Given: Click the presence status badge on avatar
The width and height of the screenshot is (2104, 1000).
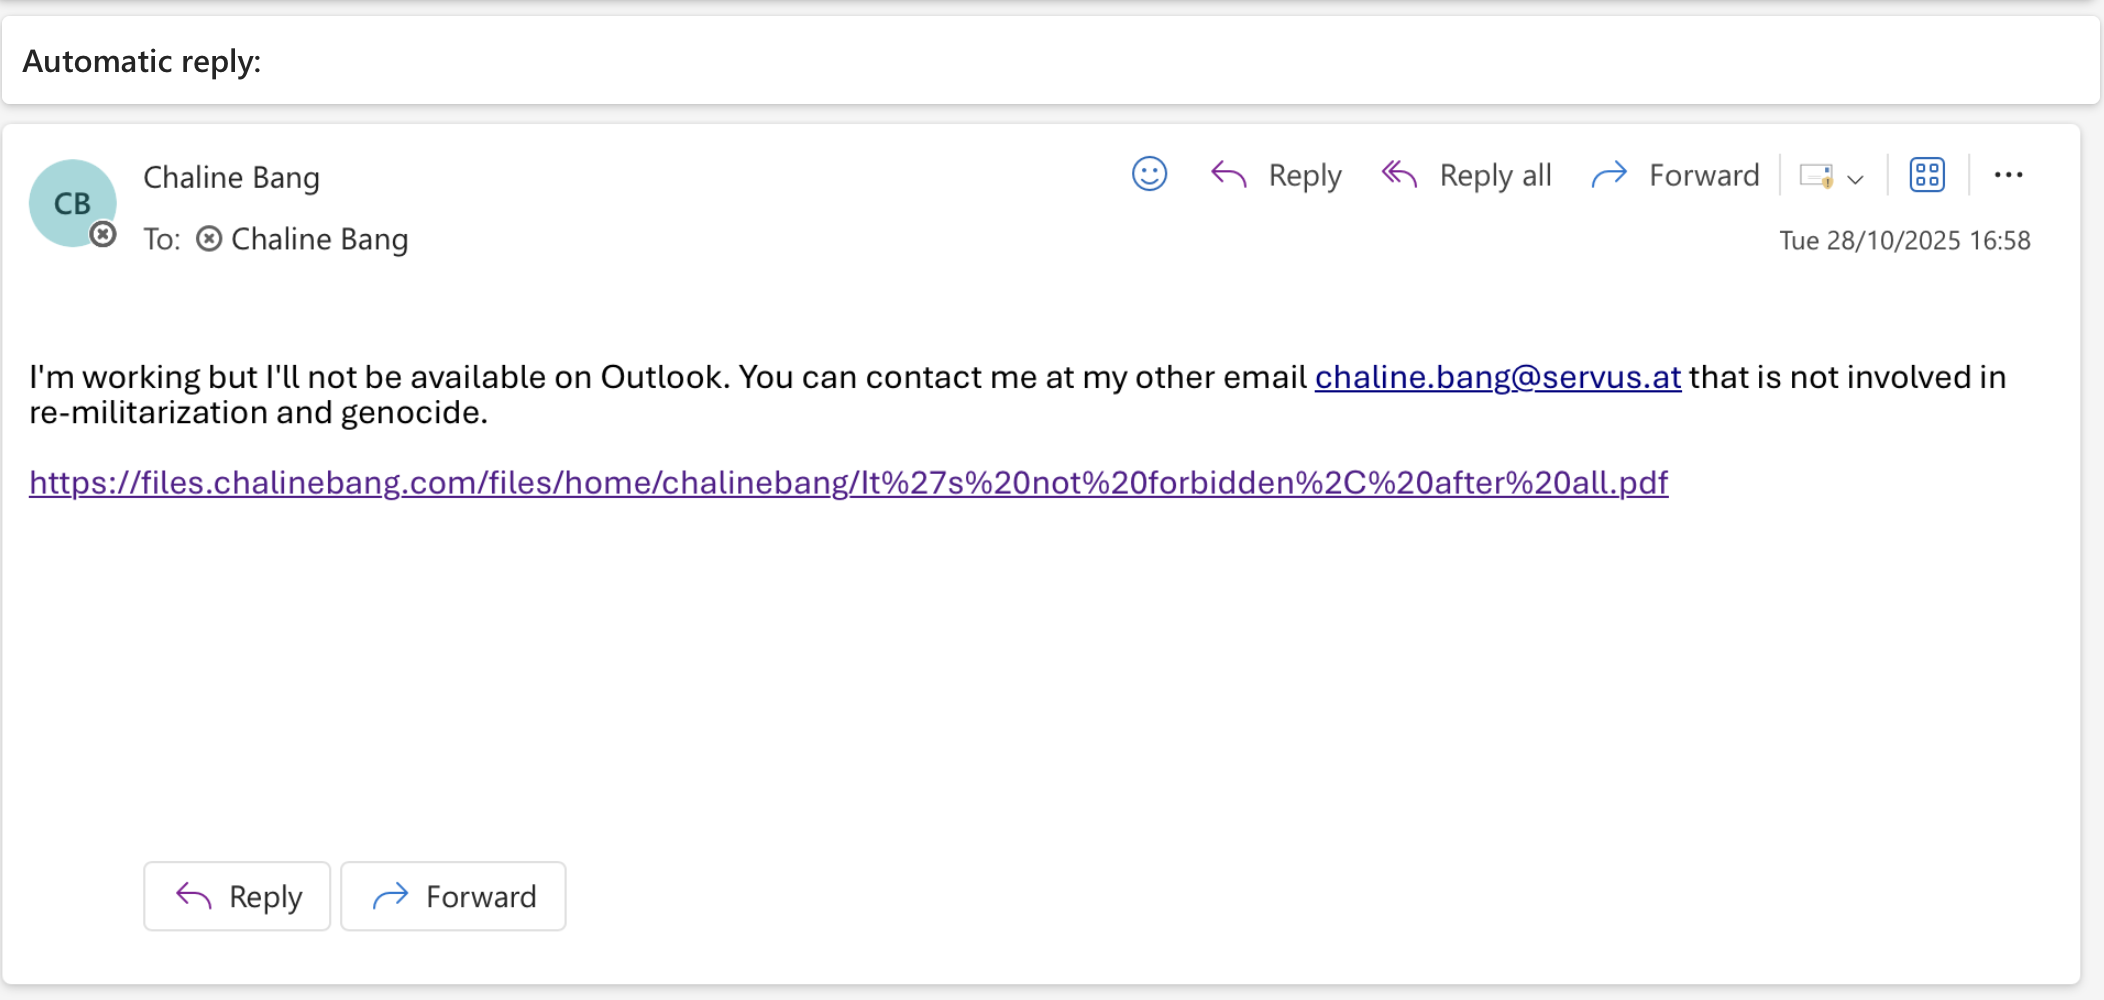Looking at the screenshot, I should click(103, 235).
